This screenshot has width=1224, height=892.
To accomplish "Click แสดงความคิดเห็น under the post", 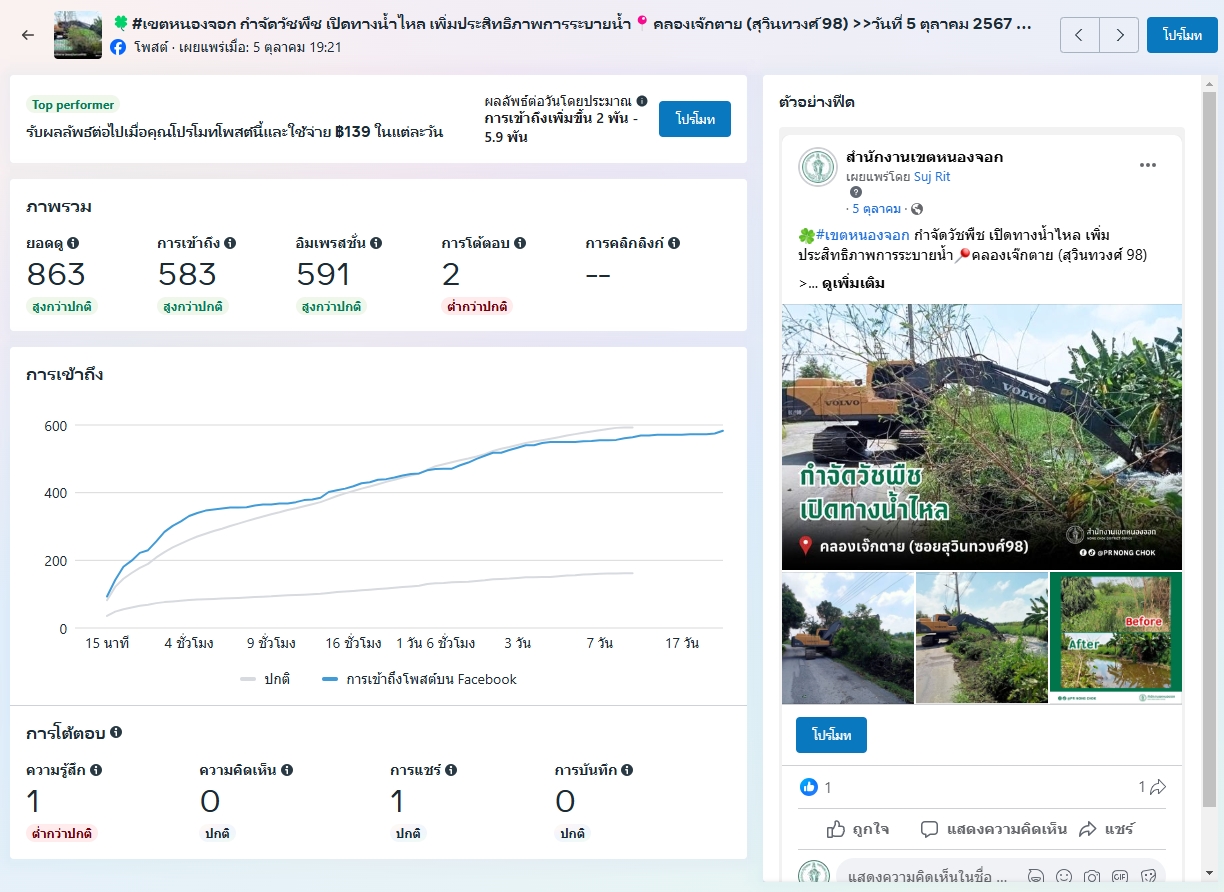I will pos(982,829).
